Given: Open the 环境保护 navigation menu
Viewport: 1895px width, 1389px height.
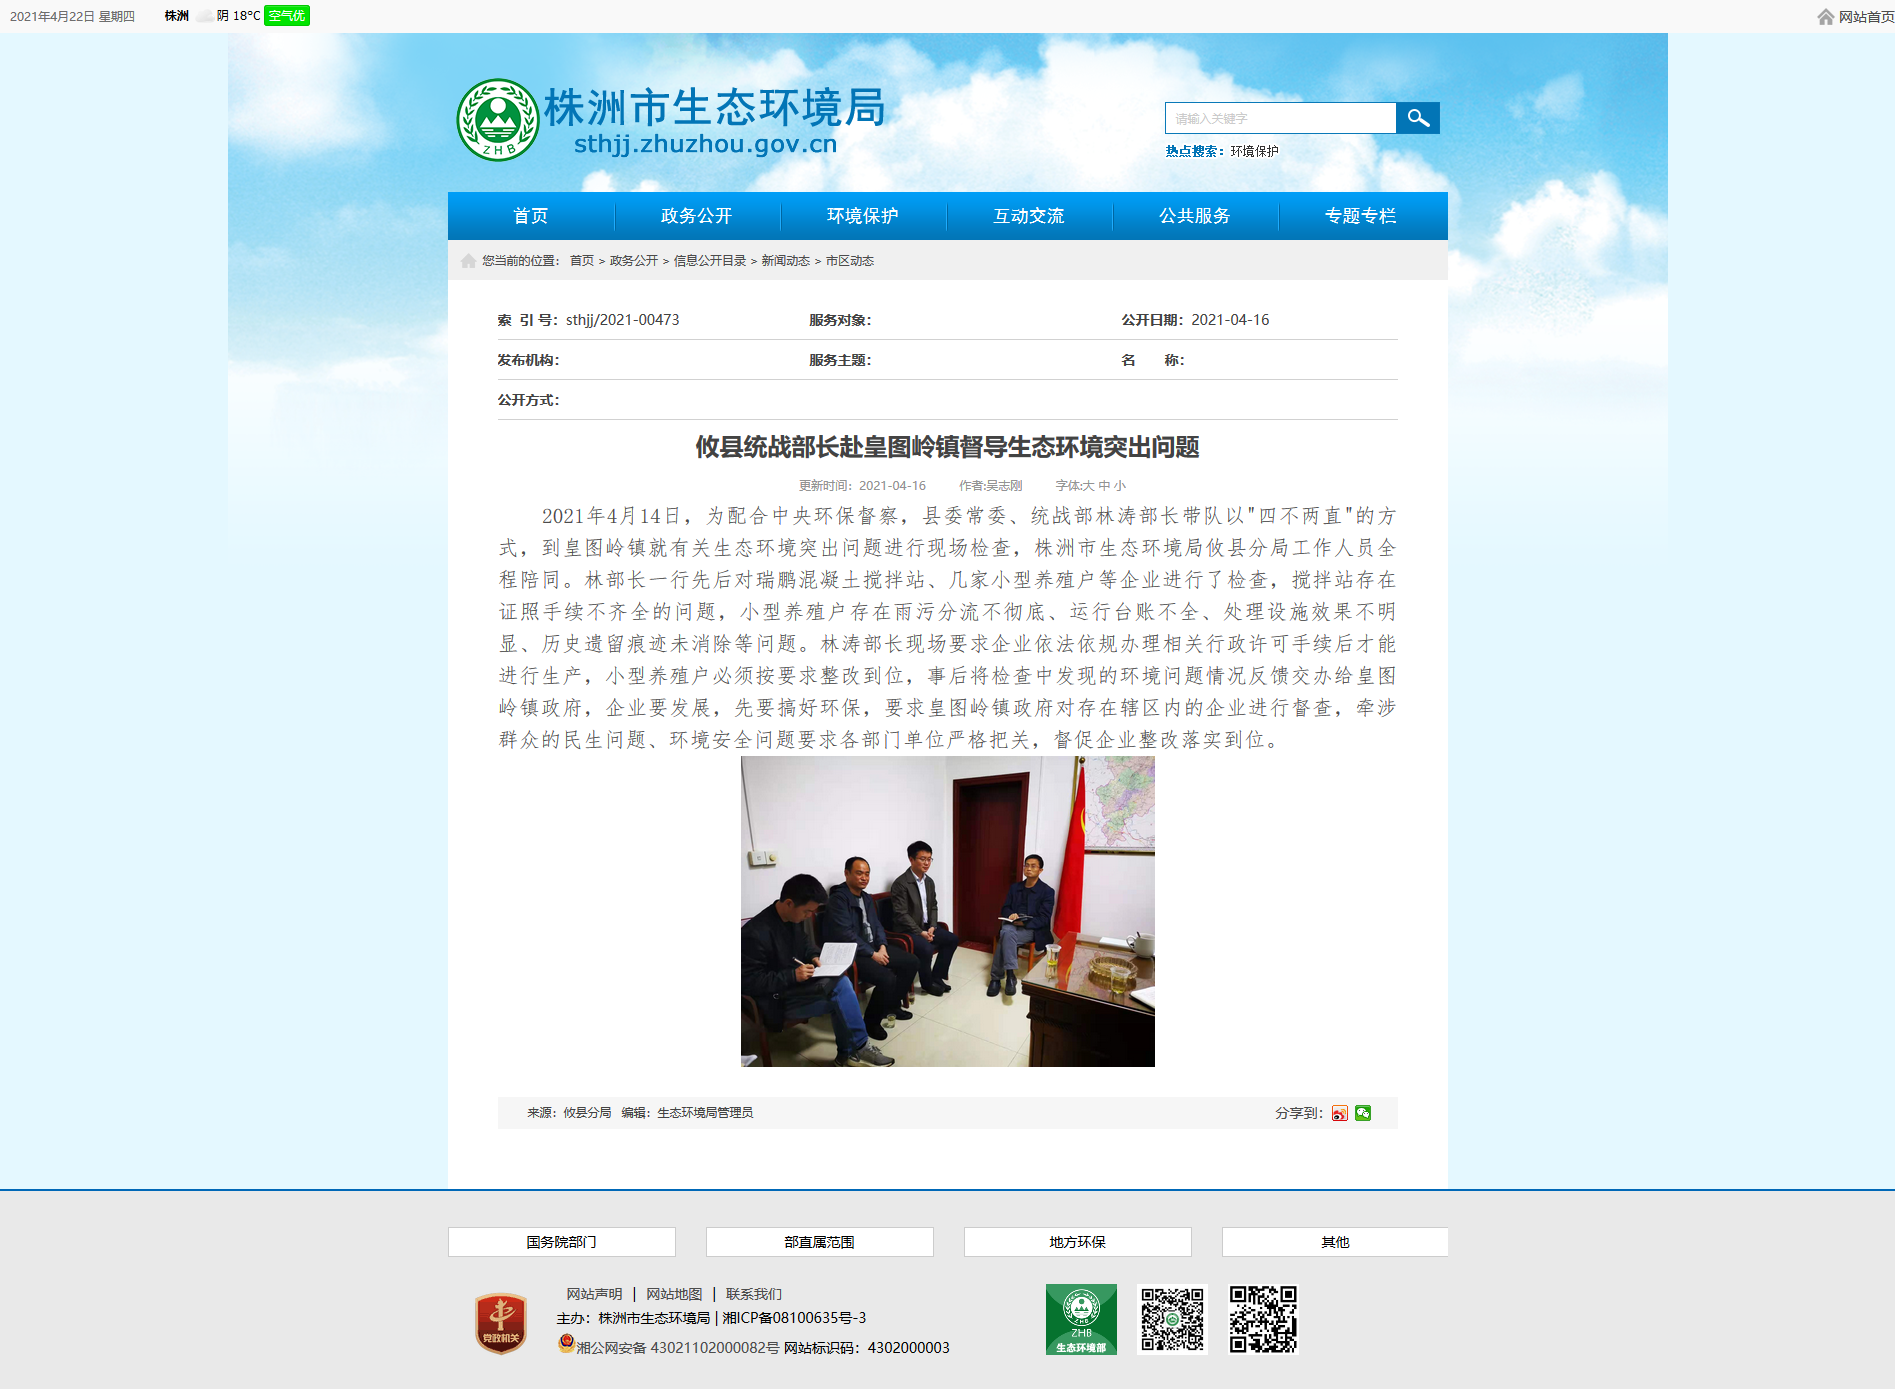Looking at the screenshot, I should click(862, 216).
